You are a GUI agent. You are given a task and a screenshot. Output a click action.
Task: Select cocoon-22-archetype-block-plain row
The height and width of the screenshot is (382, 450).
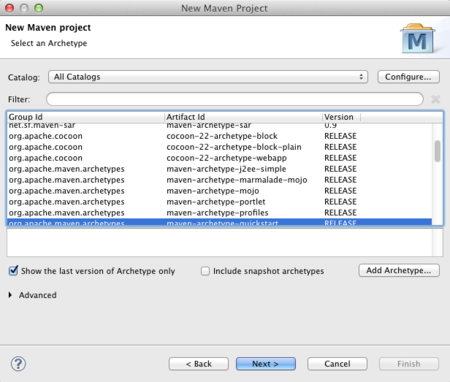219,147
